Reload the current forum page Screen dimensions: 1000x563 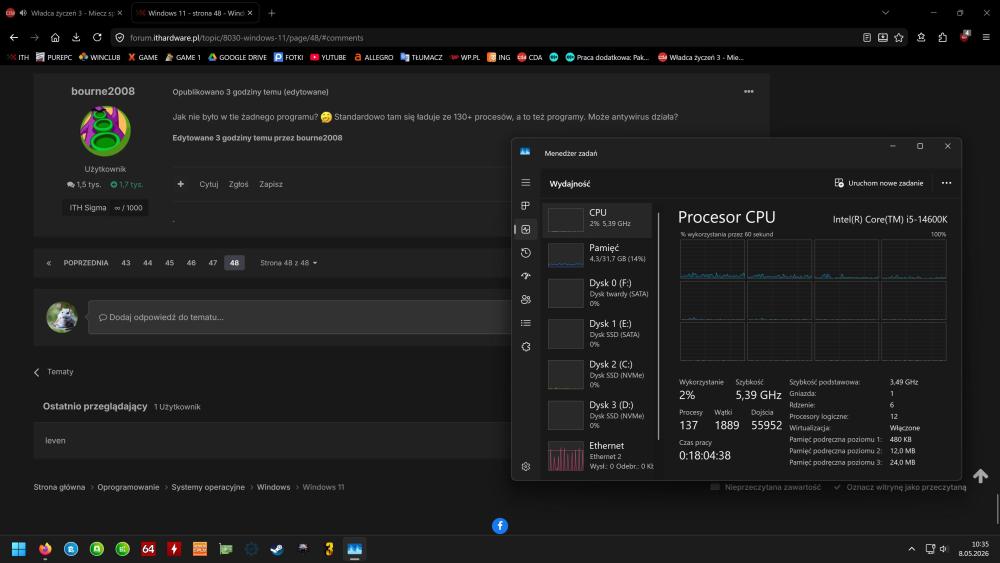[x=97, y=38]
